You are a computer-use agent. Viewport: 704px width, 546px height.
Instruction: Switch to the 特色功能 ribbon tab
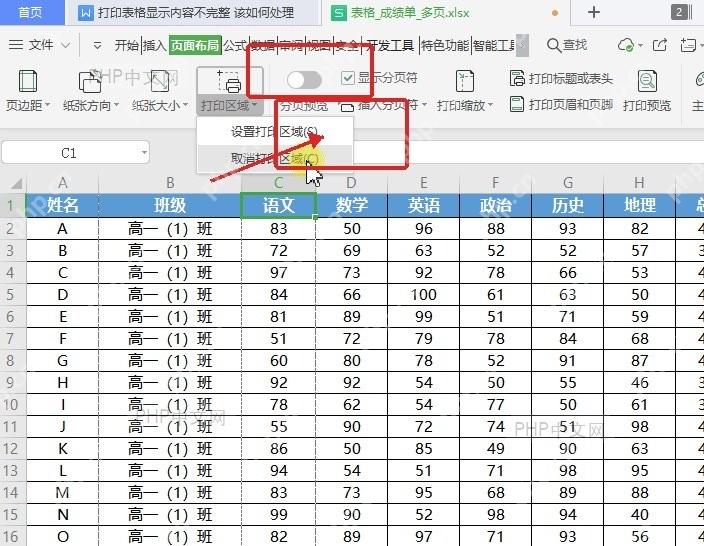coord(444,45)
